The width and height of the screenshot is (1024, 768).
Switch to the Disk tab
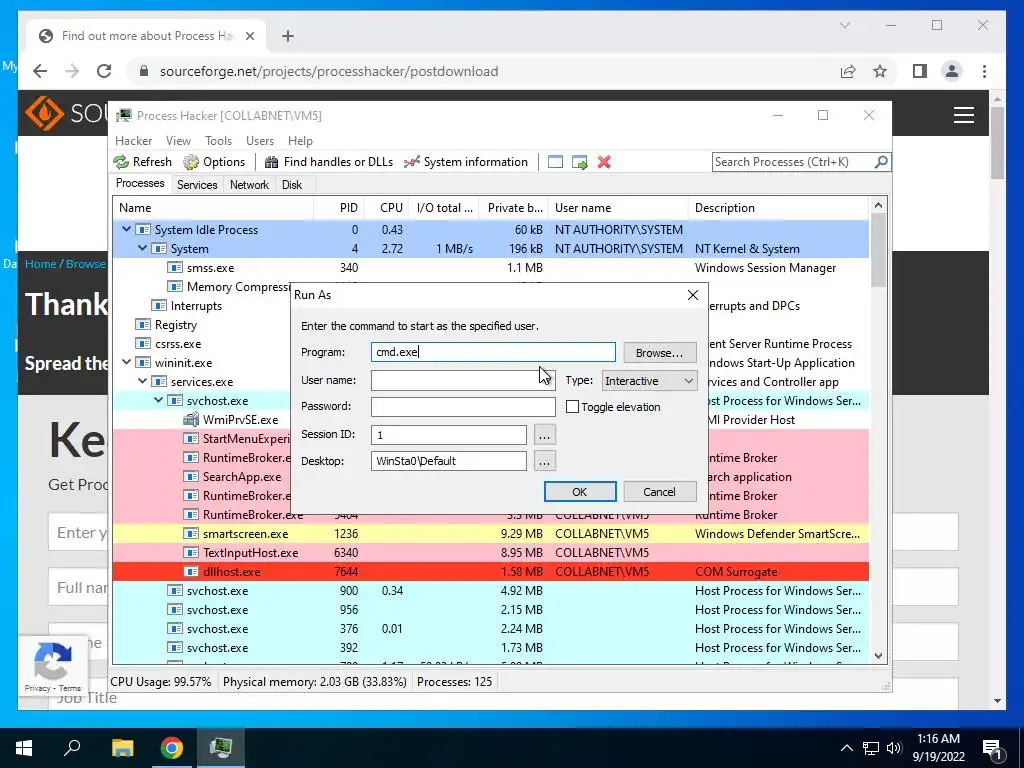[291, 185]
